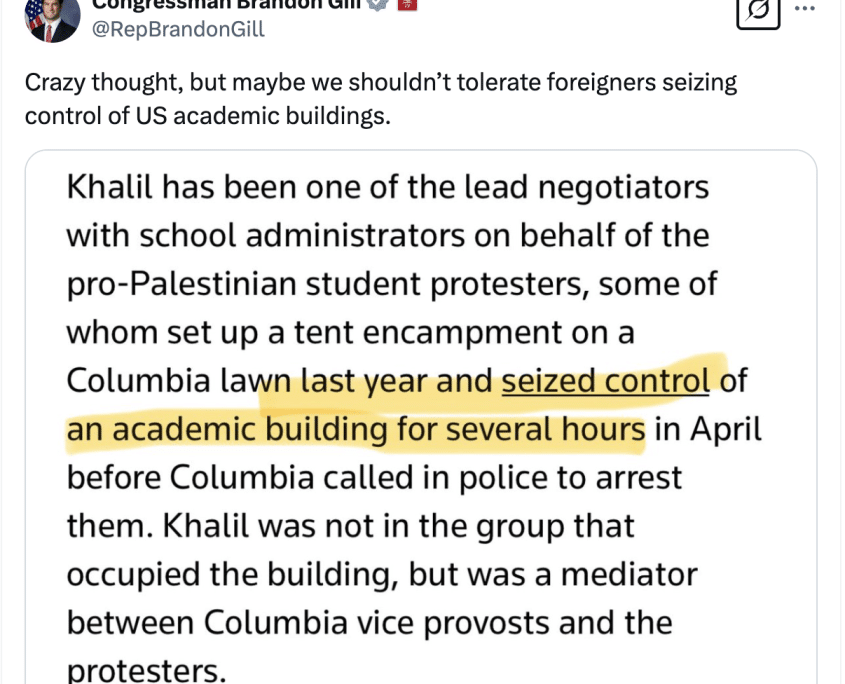Click the line 'before Columbia called in police to arrest'
This screenshot has height=684, width=845.
[374, 478]
